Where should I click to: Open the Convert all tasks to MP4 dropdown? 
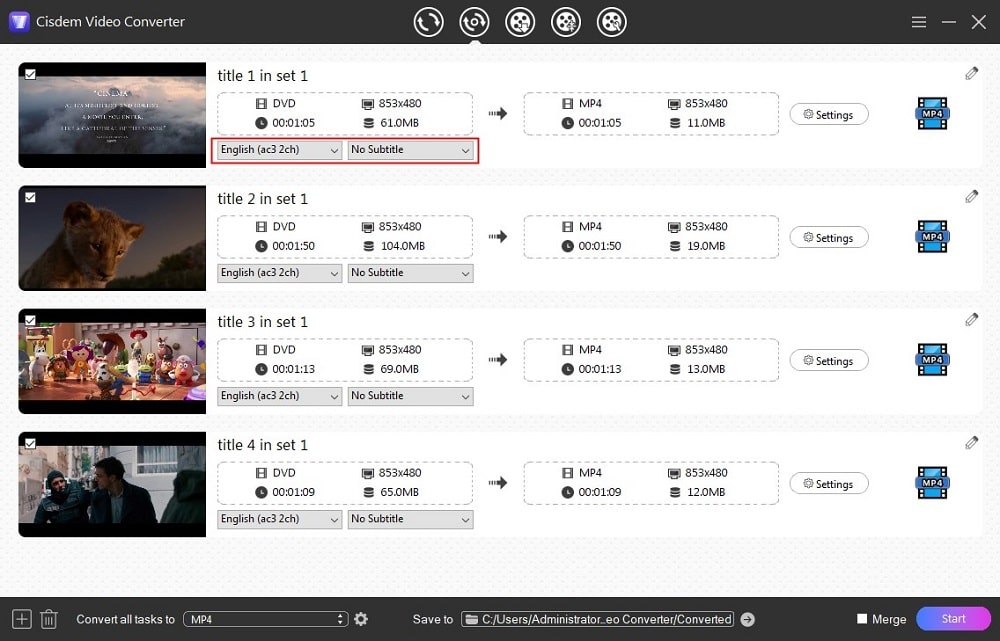(265, 619)
